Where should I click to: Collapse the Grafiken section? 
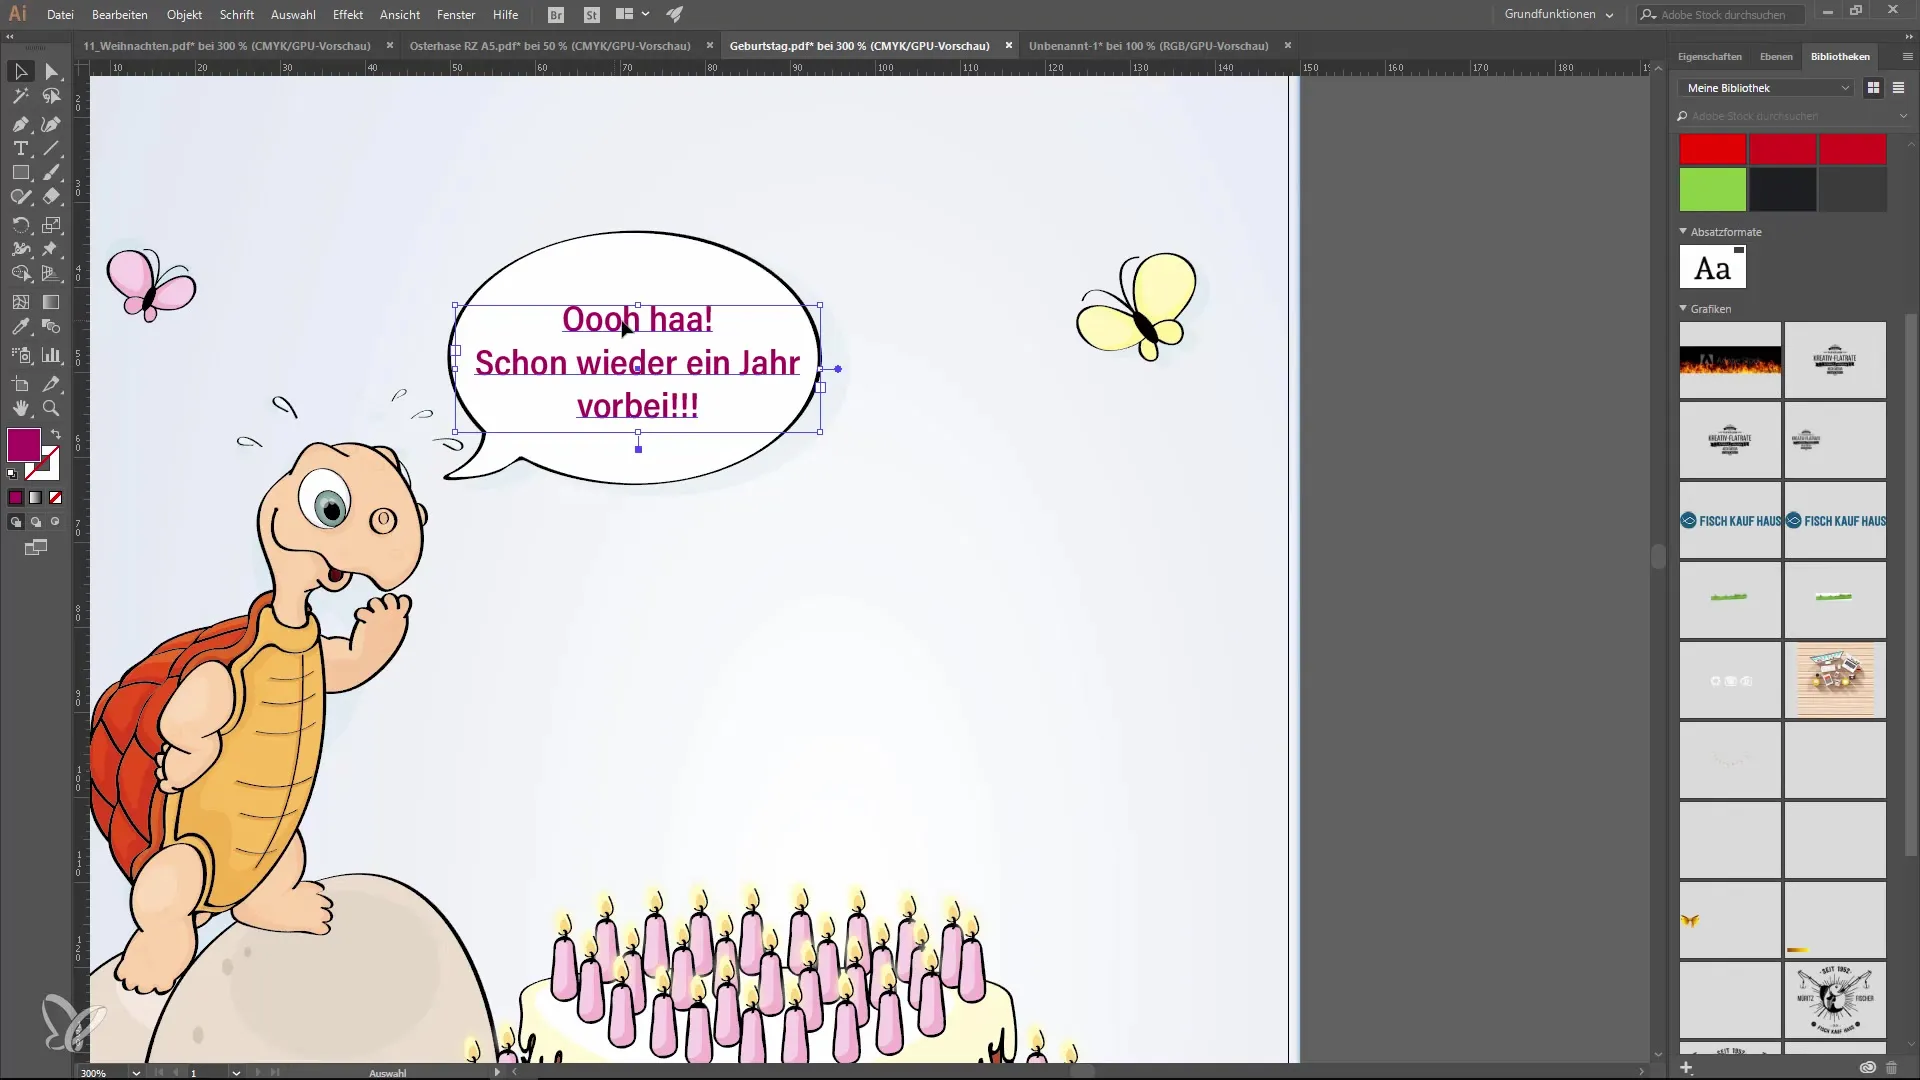(x=1683, y=308)
